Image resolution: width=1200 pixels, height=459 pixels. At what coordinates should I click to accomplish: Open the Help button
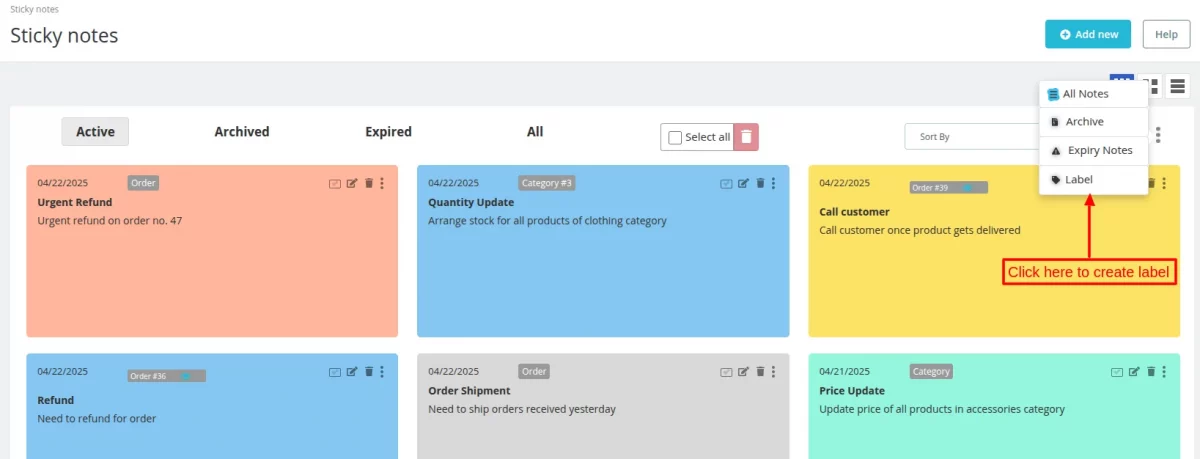click(1166, 34)
